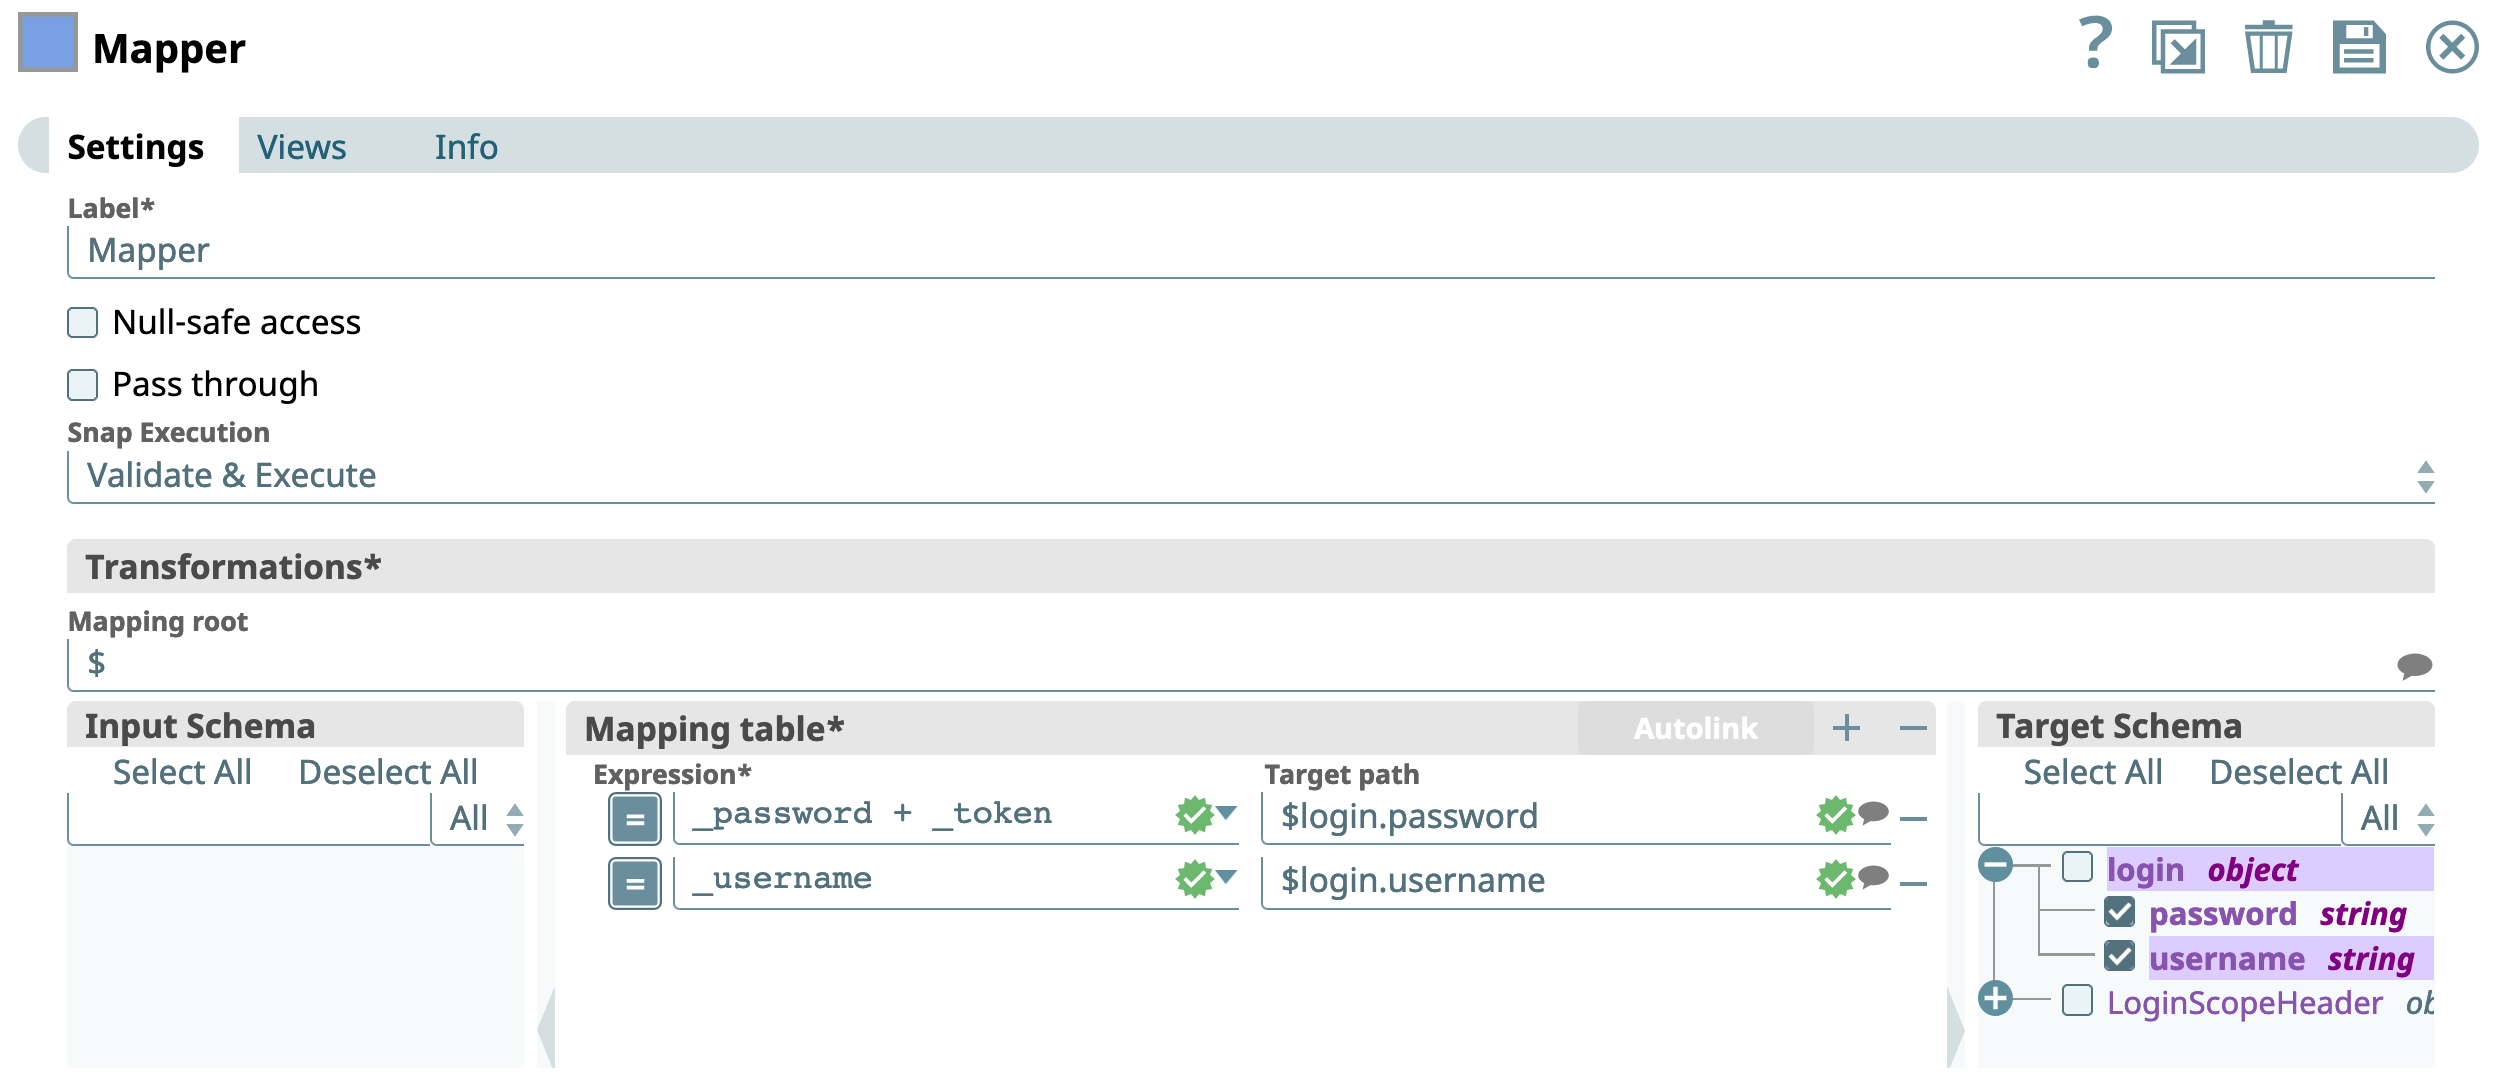Open comment bubble for $login.username target
2495x1076 pixels.
(1874, 877)
